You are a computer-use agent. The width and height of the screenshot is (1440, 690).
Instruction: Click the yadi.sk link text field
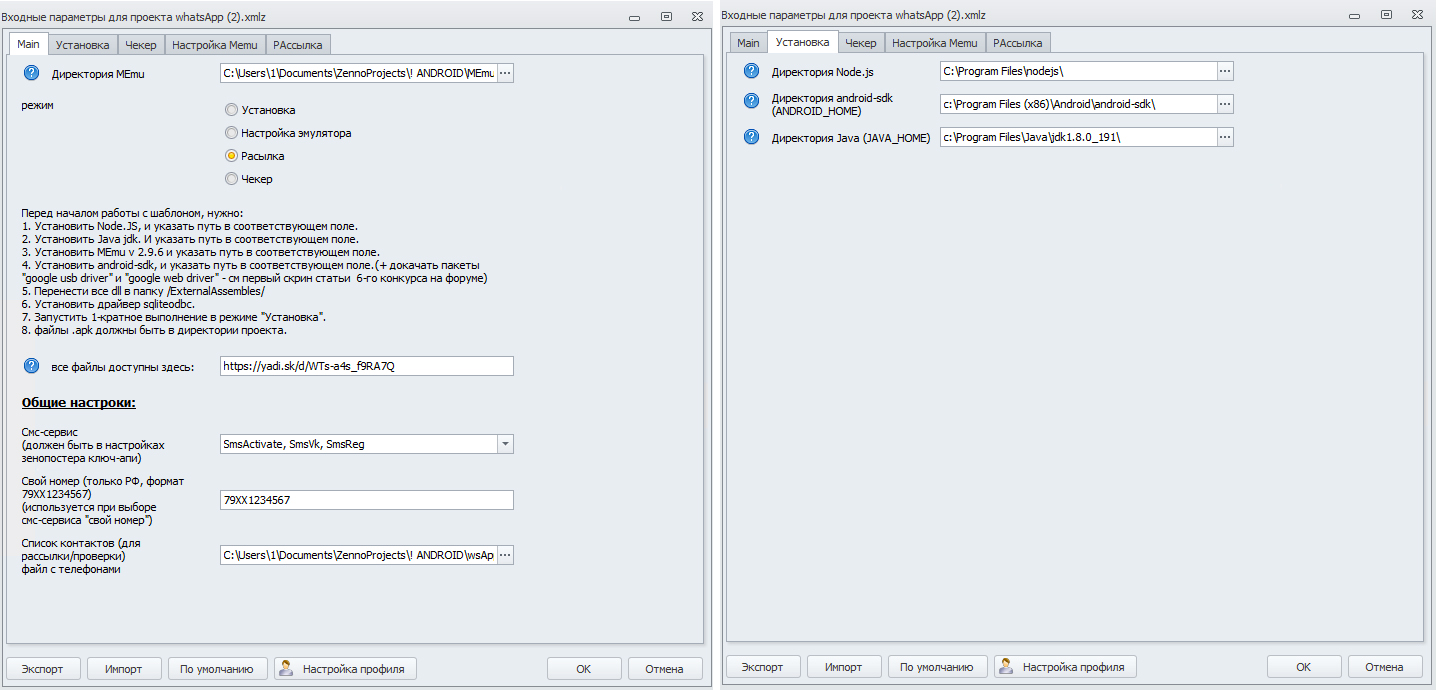point(366,366)
